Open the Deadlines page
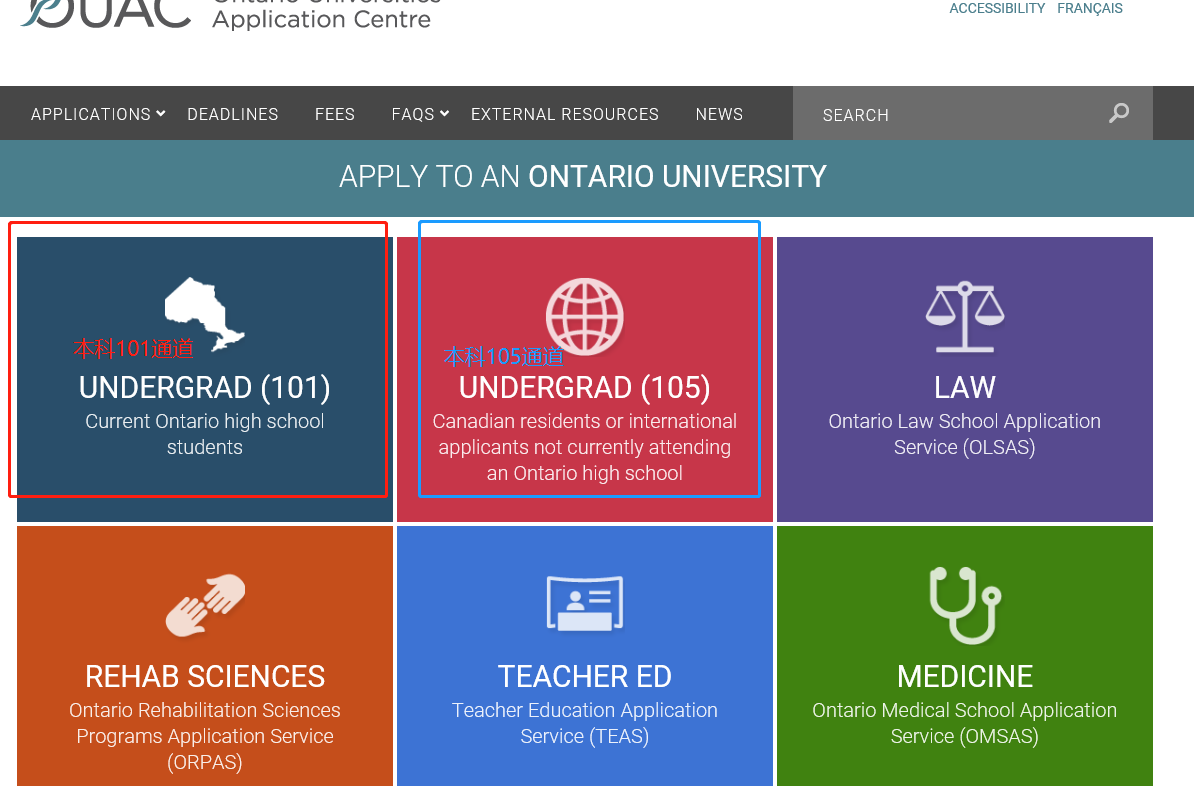1194x786 pixels. point(233,114)
